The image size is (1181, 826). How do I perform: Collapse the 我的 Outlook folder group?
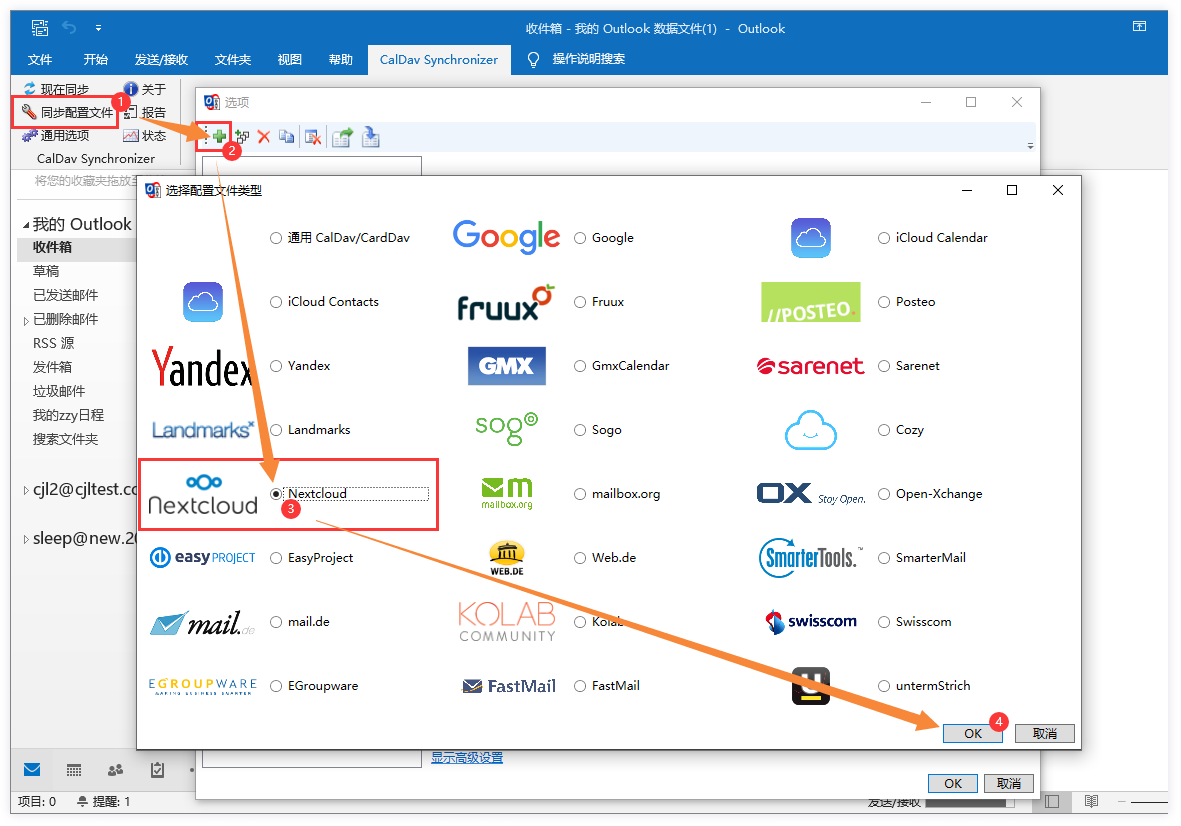coord(26,225)
